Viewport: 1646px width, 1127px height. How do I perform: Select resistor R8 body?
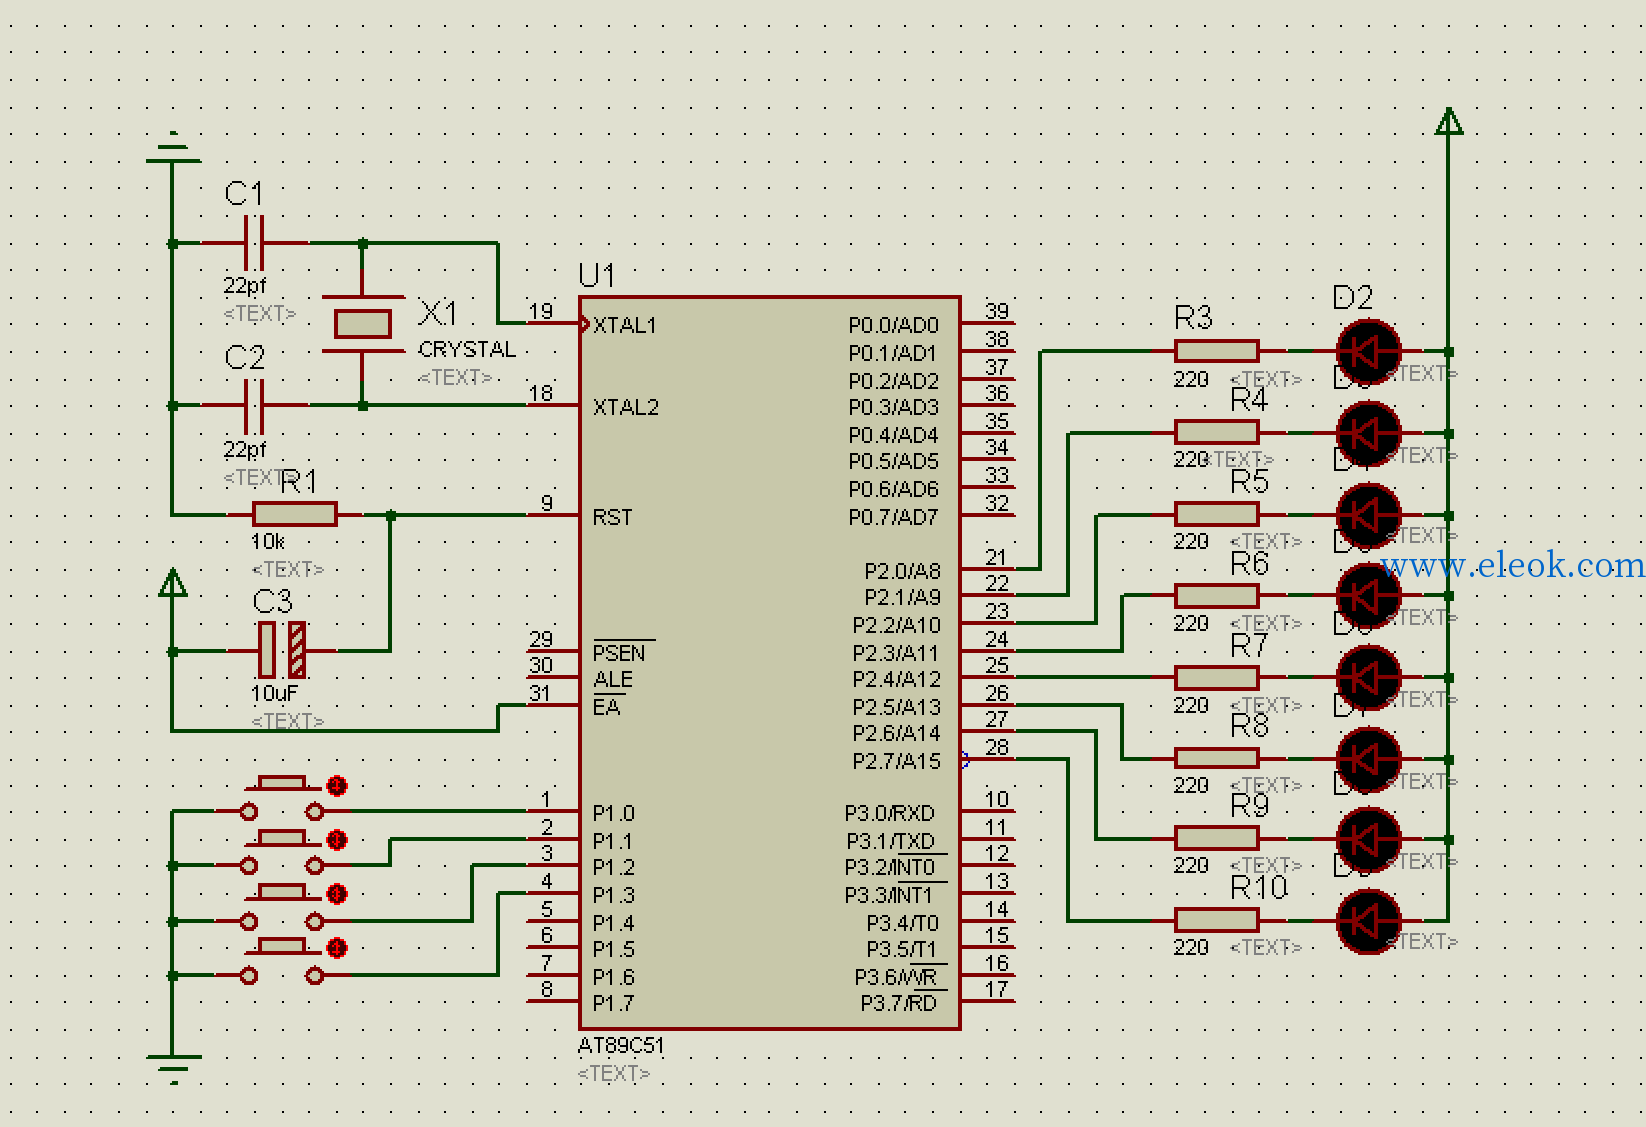click(1216, 758)
